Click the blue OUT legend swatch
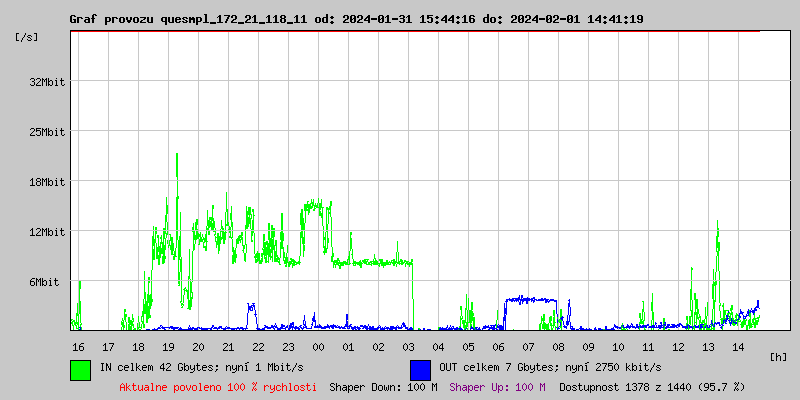Image resolution: width=800 pixels, height=400 pixels. point(420,369)
